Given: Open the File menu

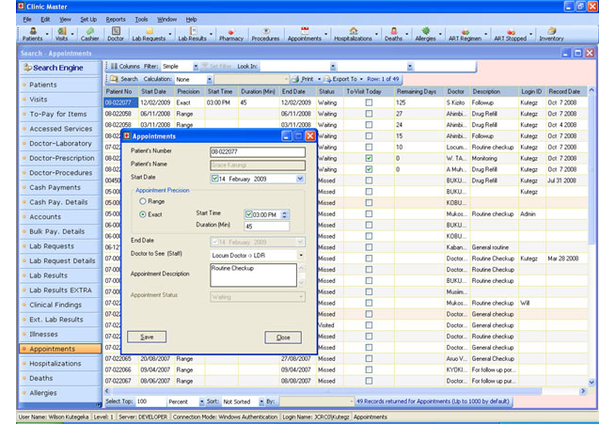Looking at the screenshot, I should point(27,19).
